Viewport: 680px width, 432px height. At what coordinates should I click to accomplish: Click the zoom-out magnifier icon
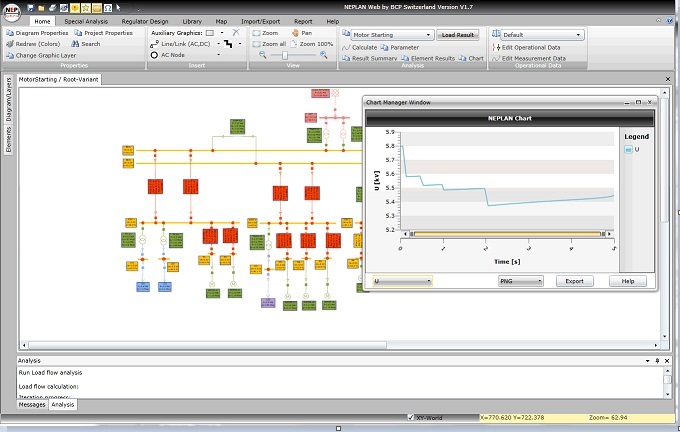[263, 55]
